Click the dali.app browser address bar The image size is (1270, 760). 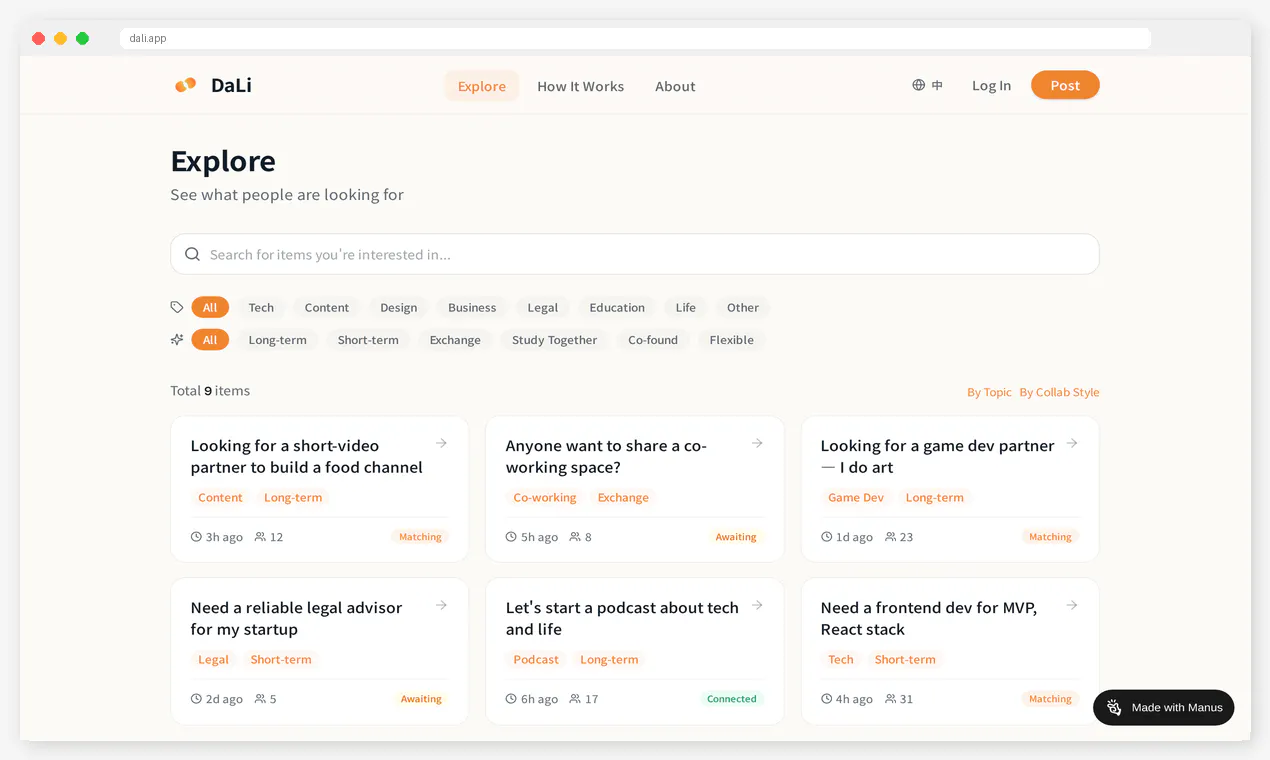pos(635,38)
